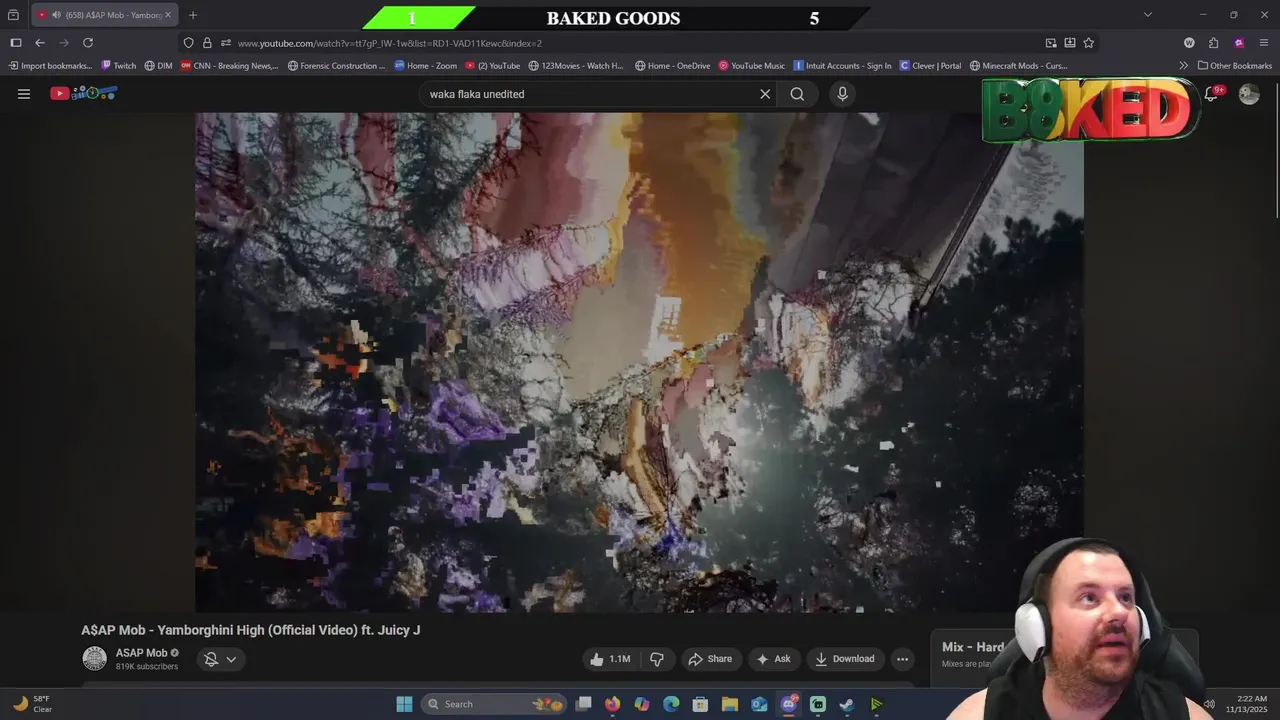Select the ASAP Mob YouTube tab
The height and width of the screenshot is (720, 1280).
point(104,15)
